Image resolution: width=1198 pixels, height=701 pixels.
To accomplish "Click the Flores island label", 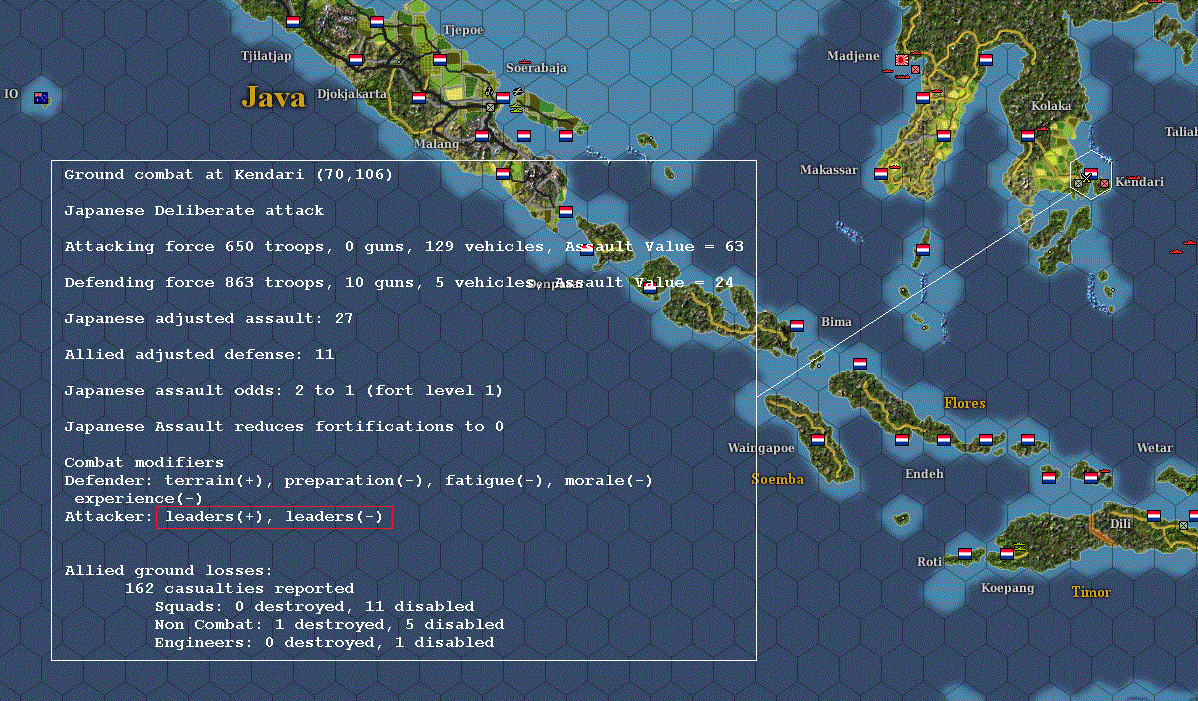I will click(x=964, y=403).
